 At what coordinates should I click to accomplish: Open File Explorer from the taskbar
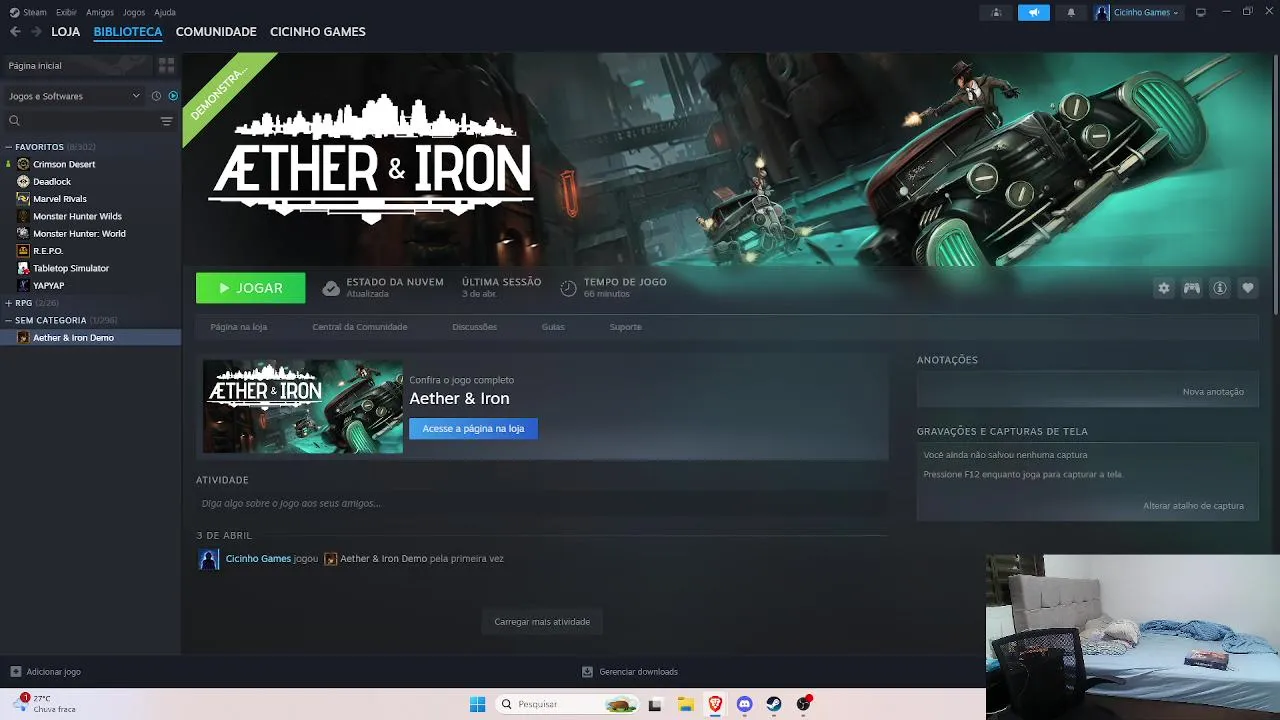(x=686, y=704)
